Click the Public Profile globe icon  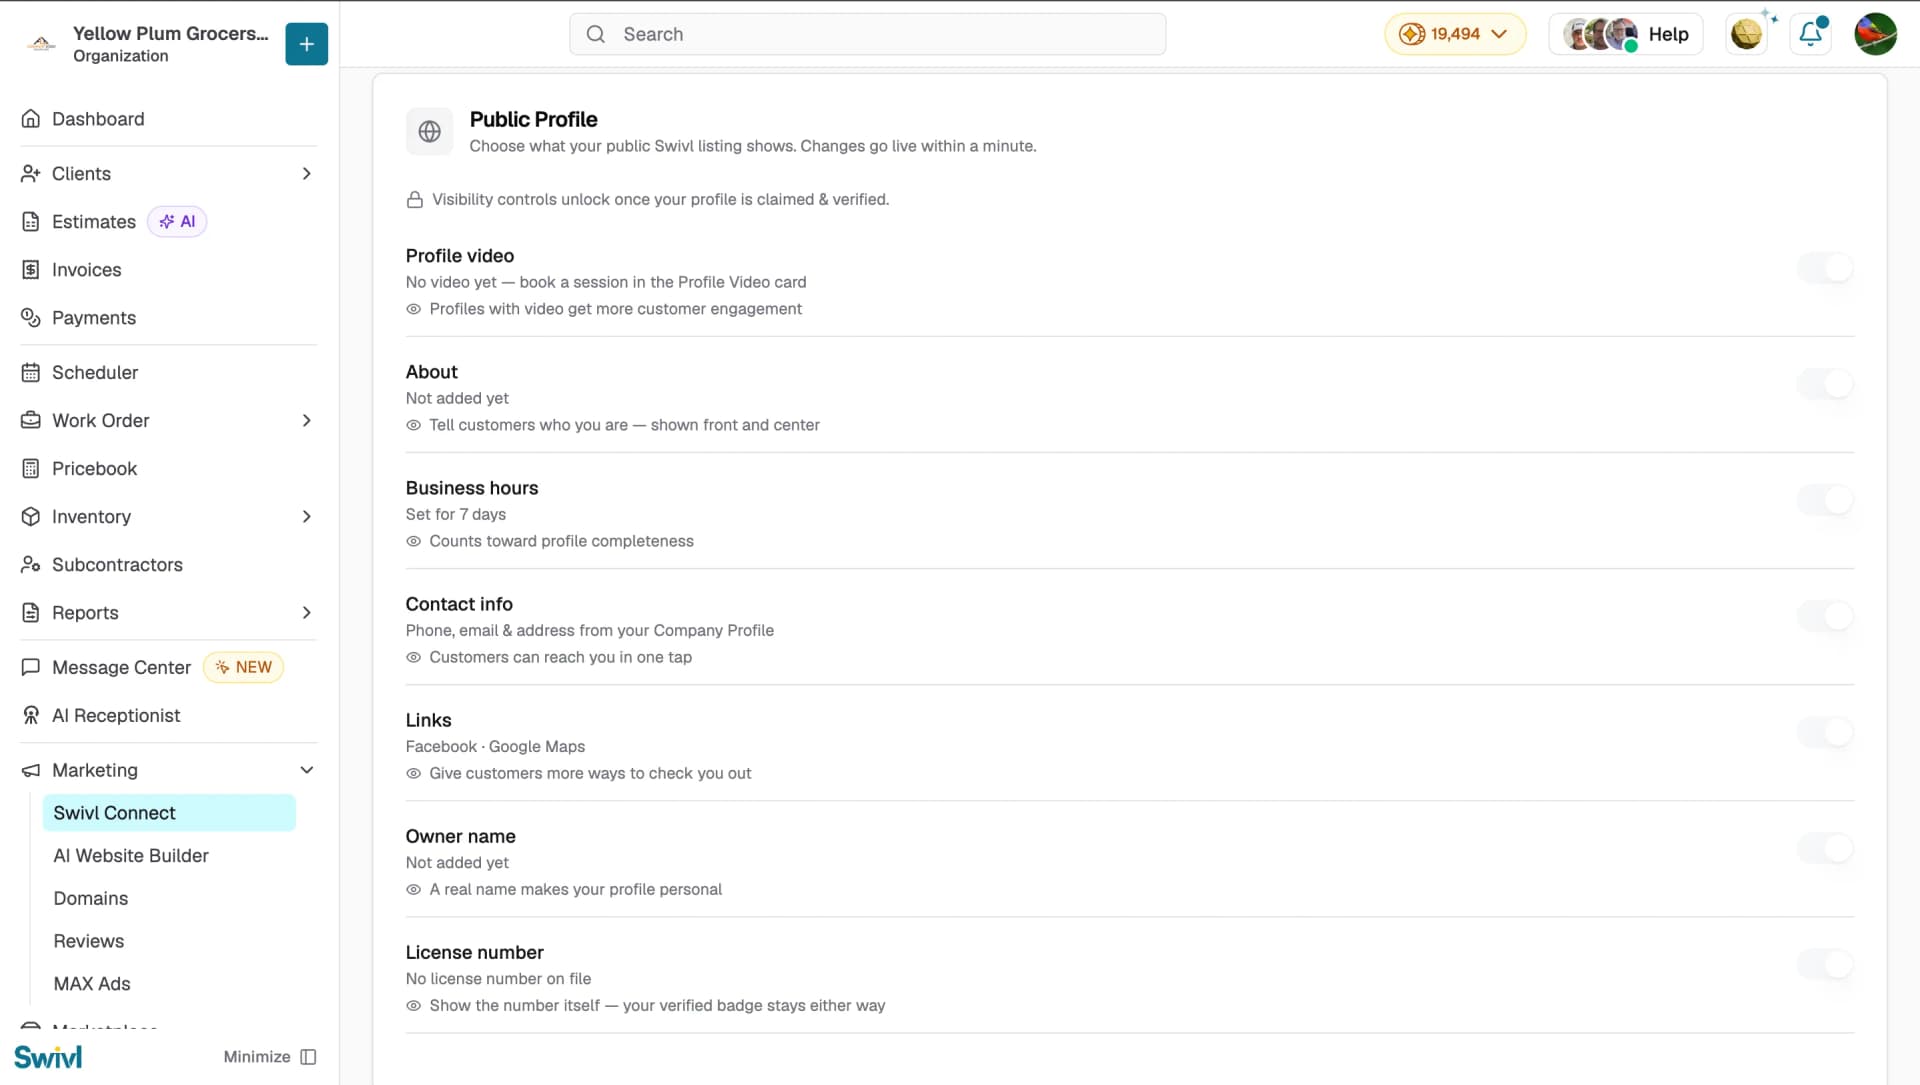point(430,132)
